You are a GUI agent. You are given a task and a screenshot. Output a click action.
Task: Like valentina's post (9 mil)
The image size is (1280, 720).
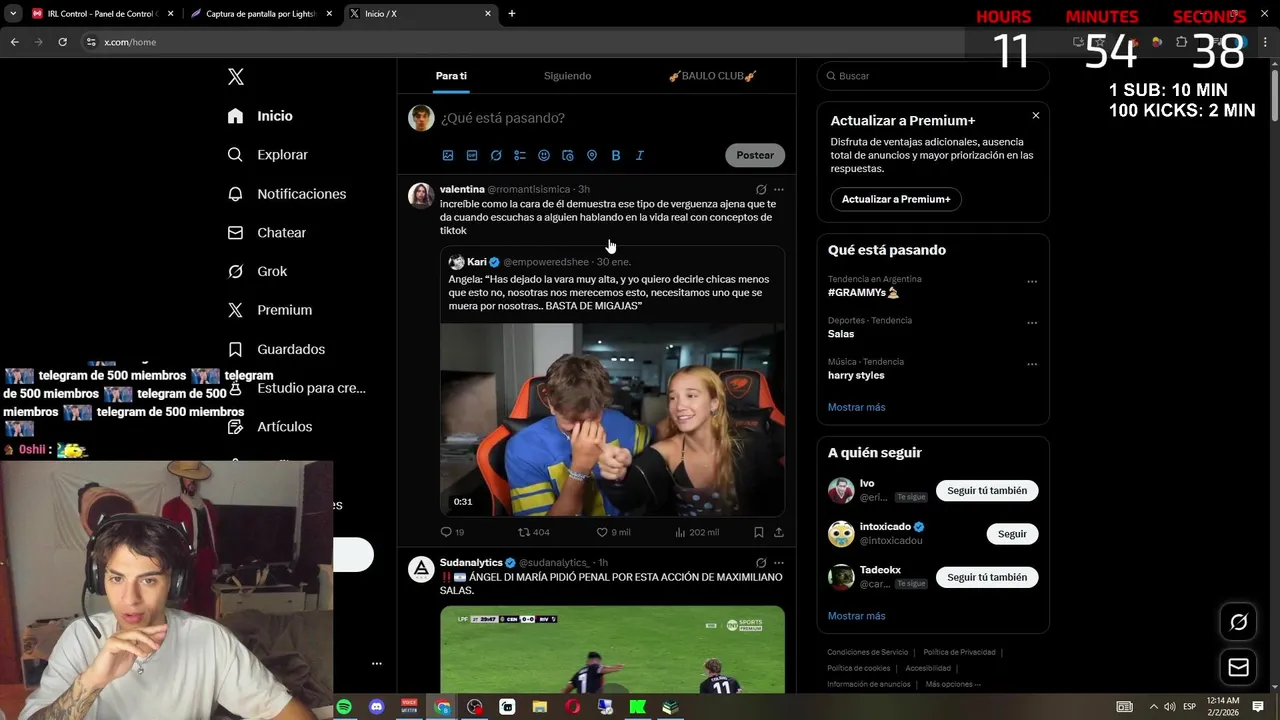tap(613, 532)
